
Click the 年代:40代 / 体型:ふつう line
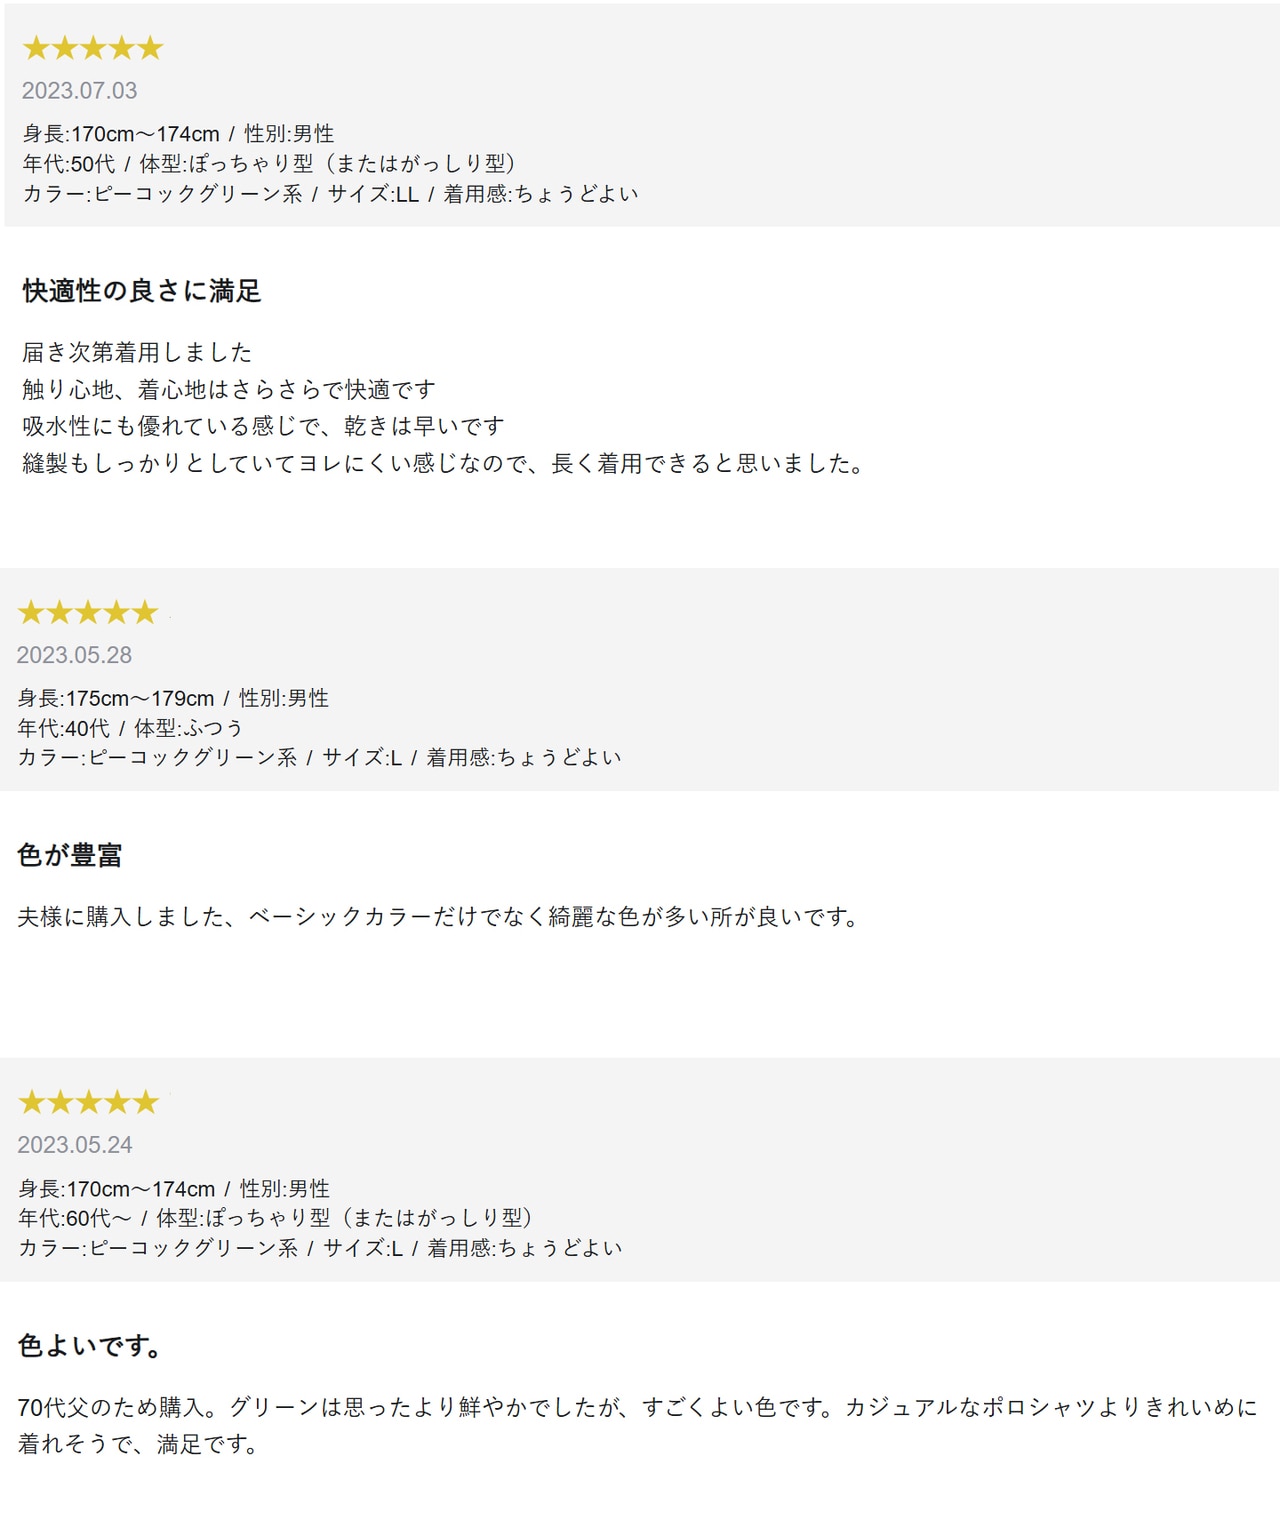(x=130, y=728)
